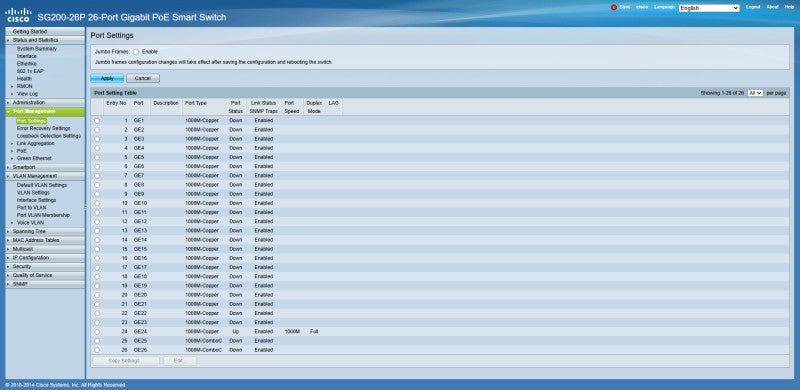Click the Logout link
Image resolution: width=800 pixels, height=390 pixels.
753,7
